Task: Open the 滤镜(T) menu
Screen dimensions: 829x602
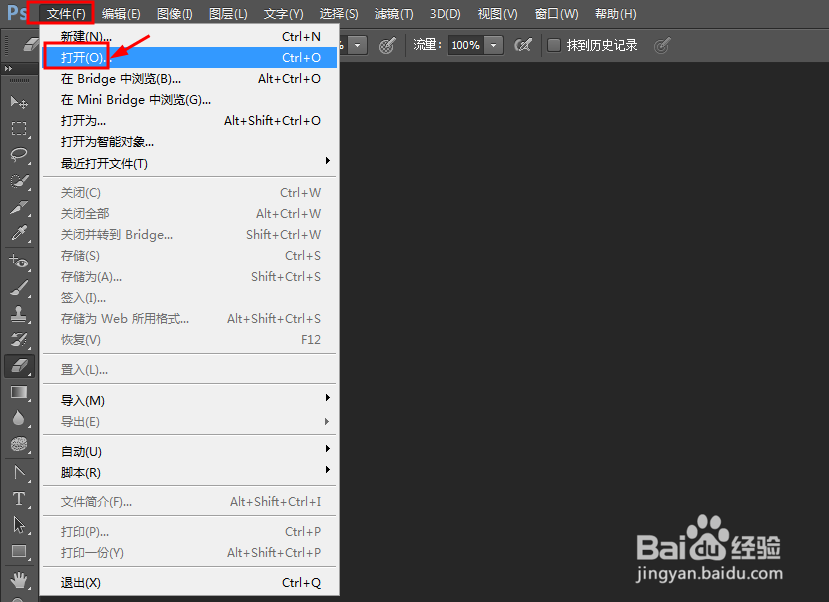Action: [x=394, y=14]
